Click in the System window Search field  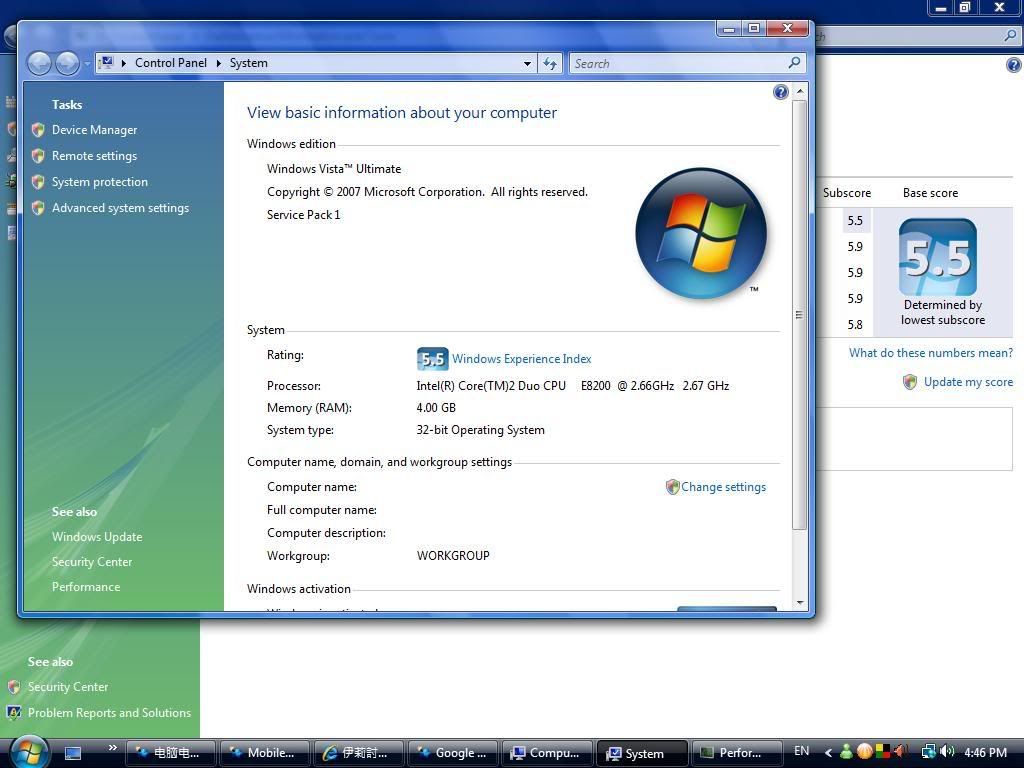pyautogui.click(x=677, y=63)
